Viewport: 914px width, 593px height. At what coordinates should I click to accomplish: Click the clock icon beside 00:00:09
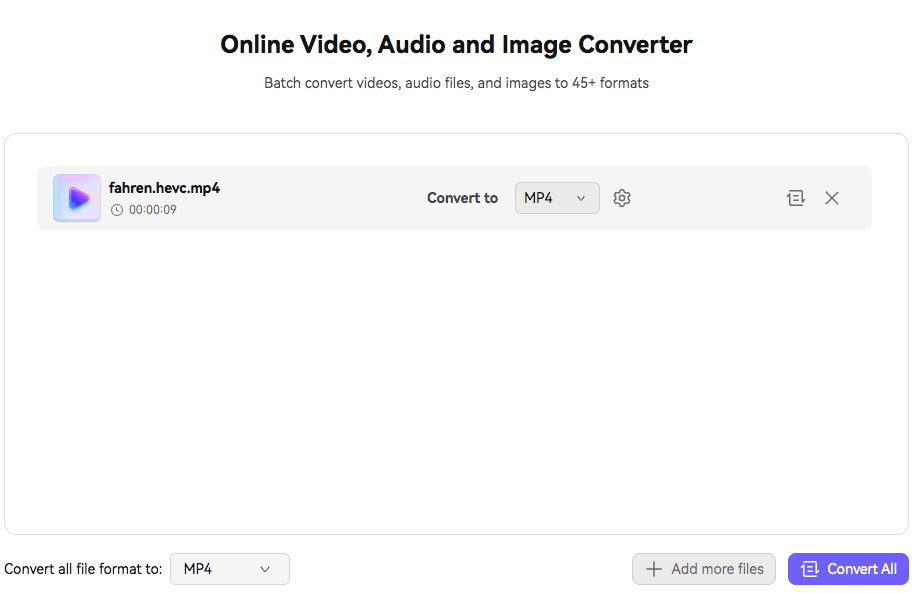(117, 210)
